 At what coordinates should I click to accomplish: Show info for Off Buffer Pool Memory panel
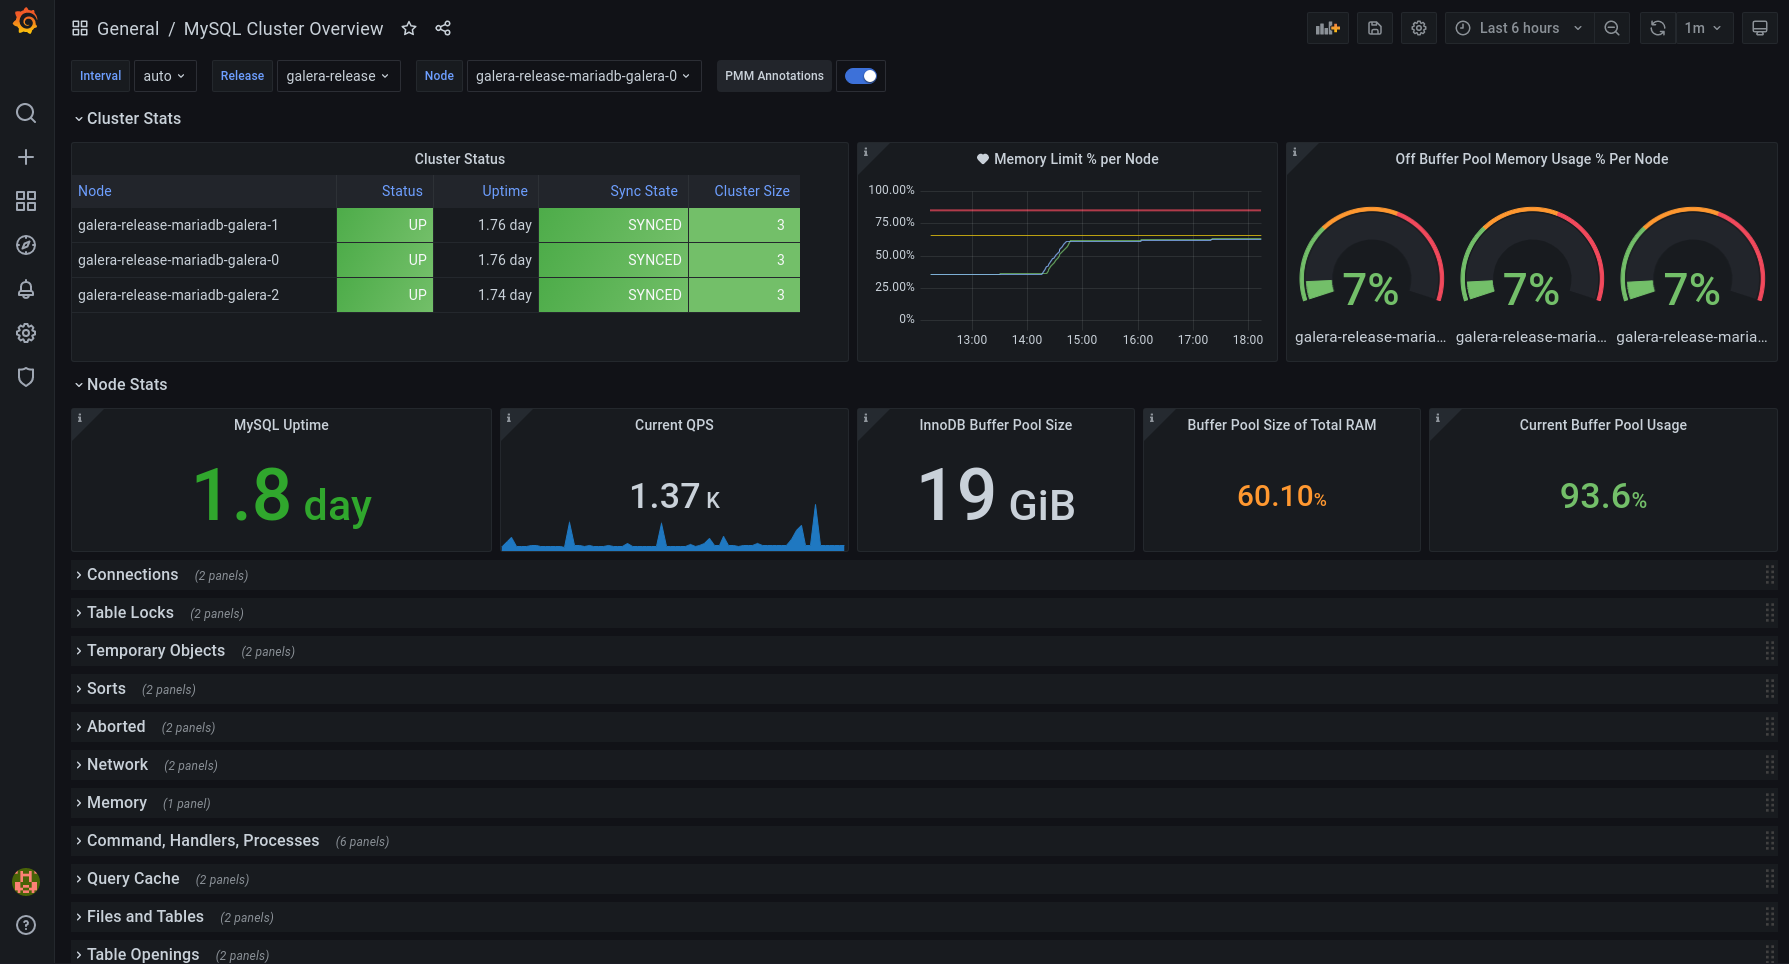(1295, 152)
